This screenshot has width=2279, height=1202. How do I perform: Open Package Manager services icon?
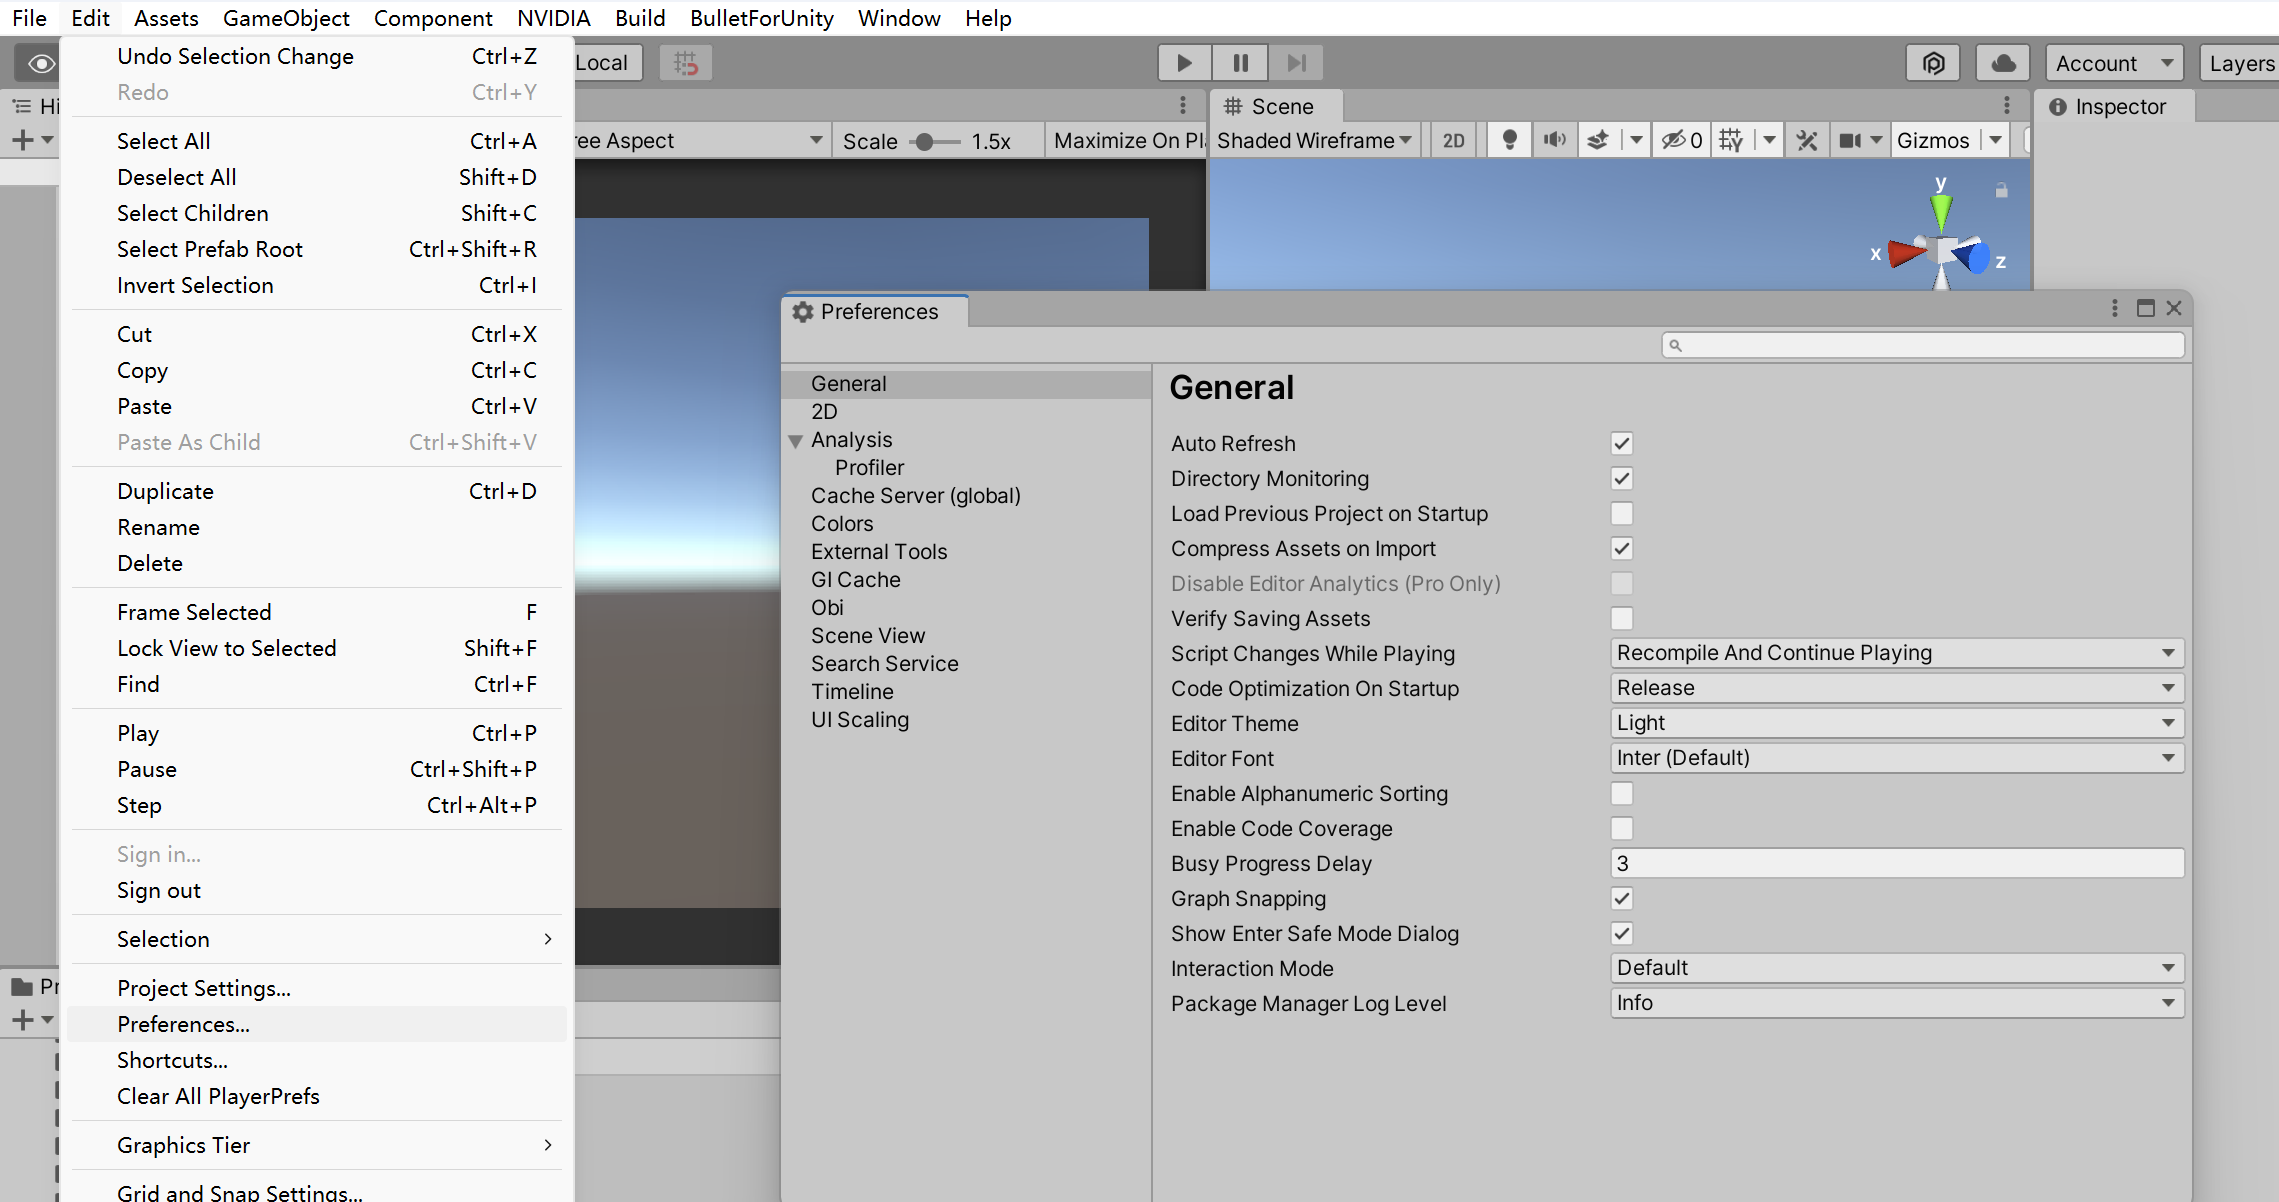[x=1933, y=63]
